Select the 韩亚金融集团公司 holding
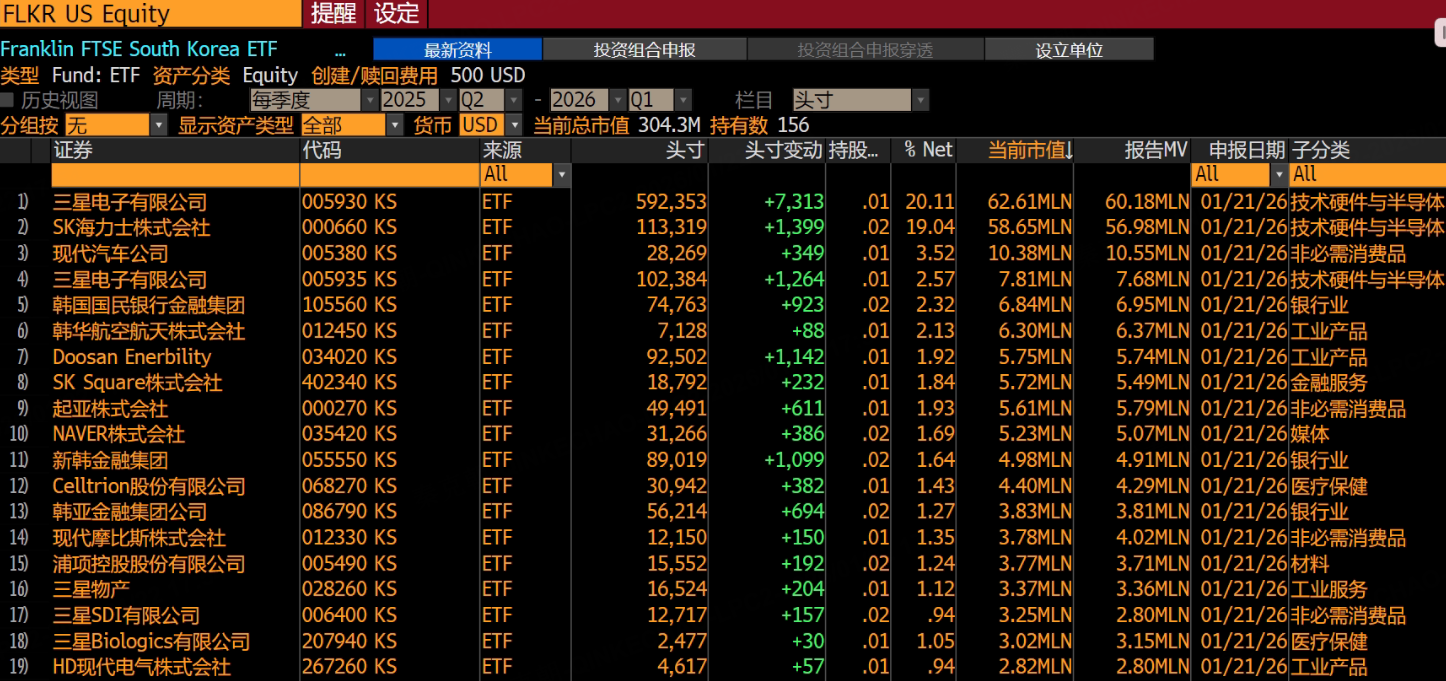This screenshot has width=1446, height=681. (130, 512)
